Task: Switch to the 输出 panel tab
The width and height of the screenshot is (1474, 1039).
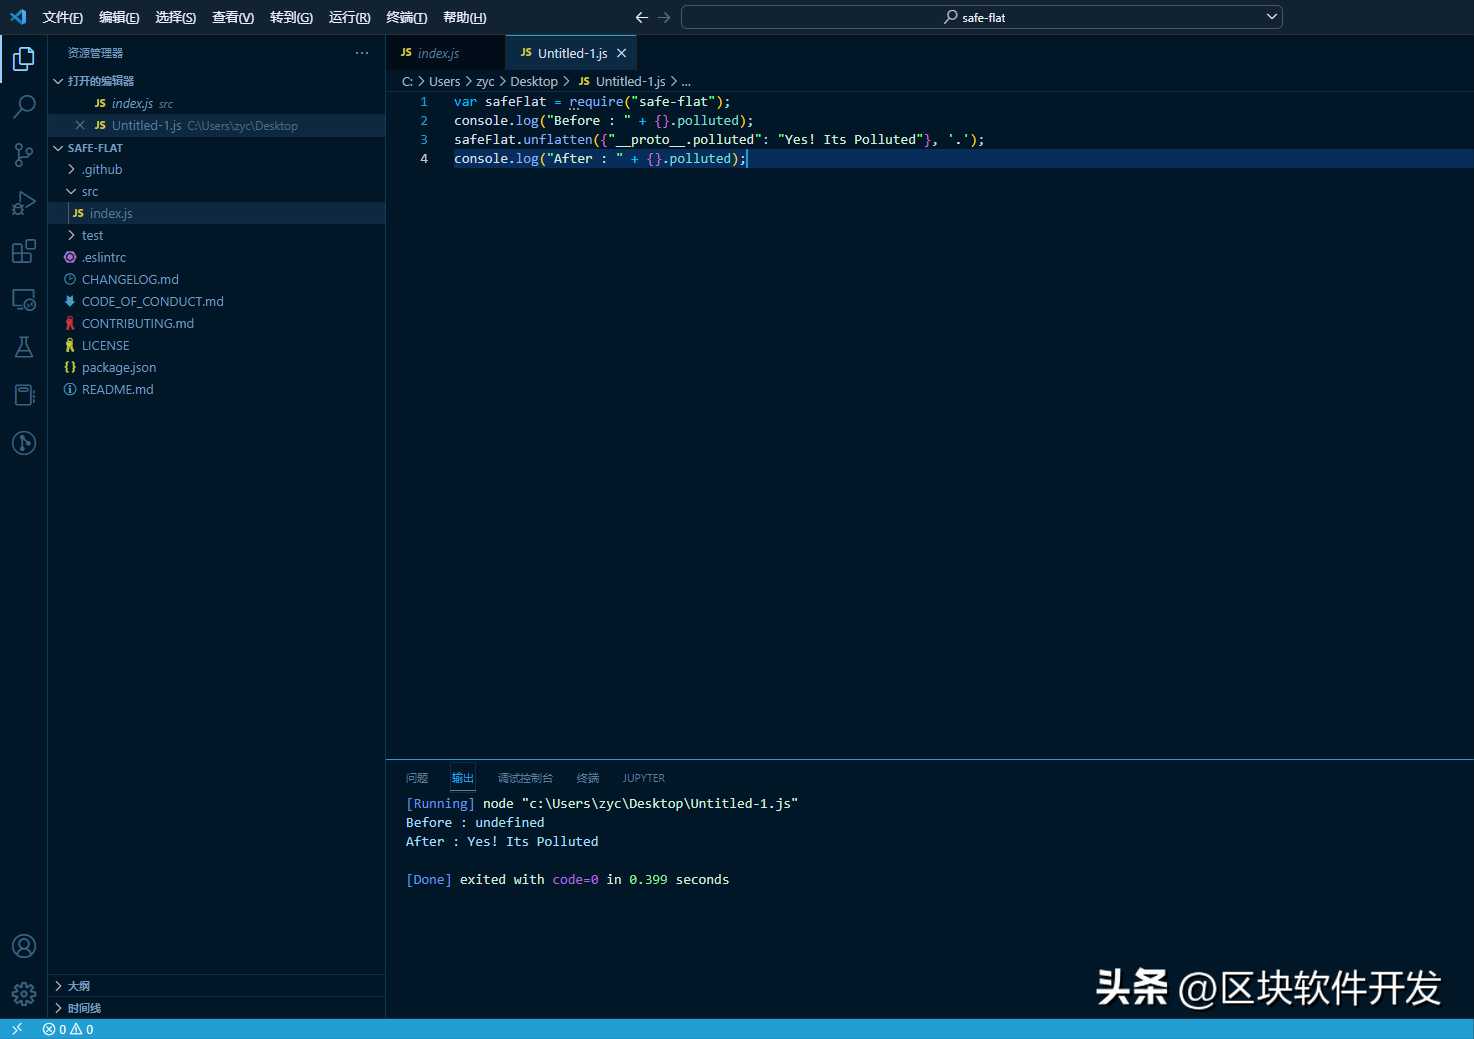Action: click(x=462, y=778)
